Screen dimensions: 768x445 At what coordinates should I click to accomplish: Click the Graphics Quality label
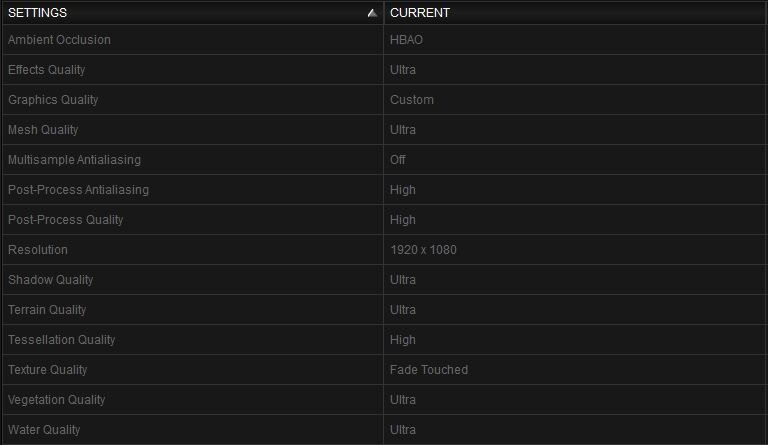tap(53, 100)
